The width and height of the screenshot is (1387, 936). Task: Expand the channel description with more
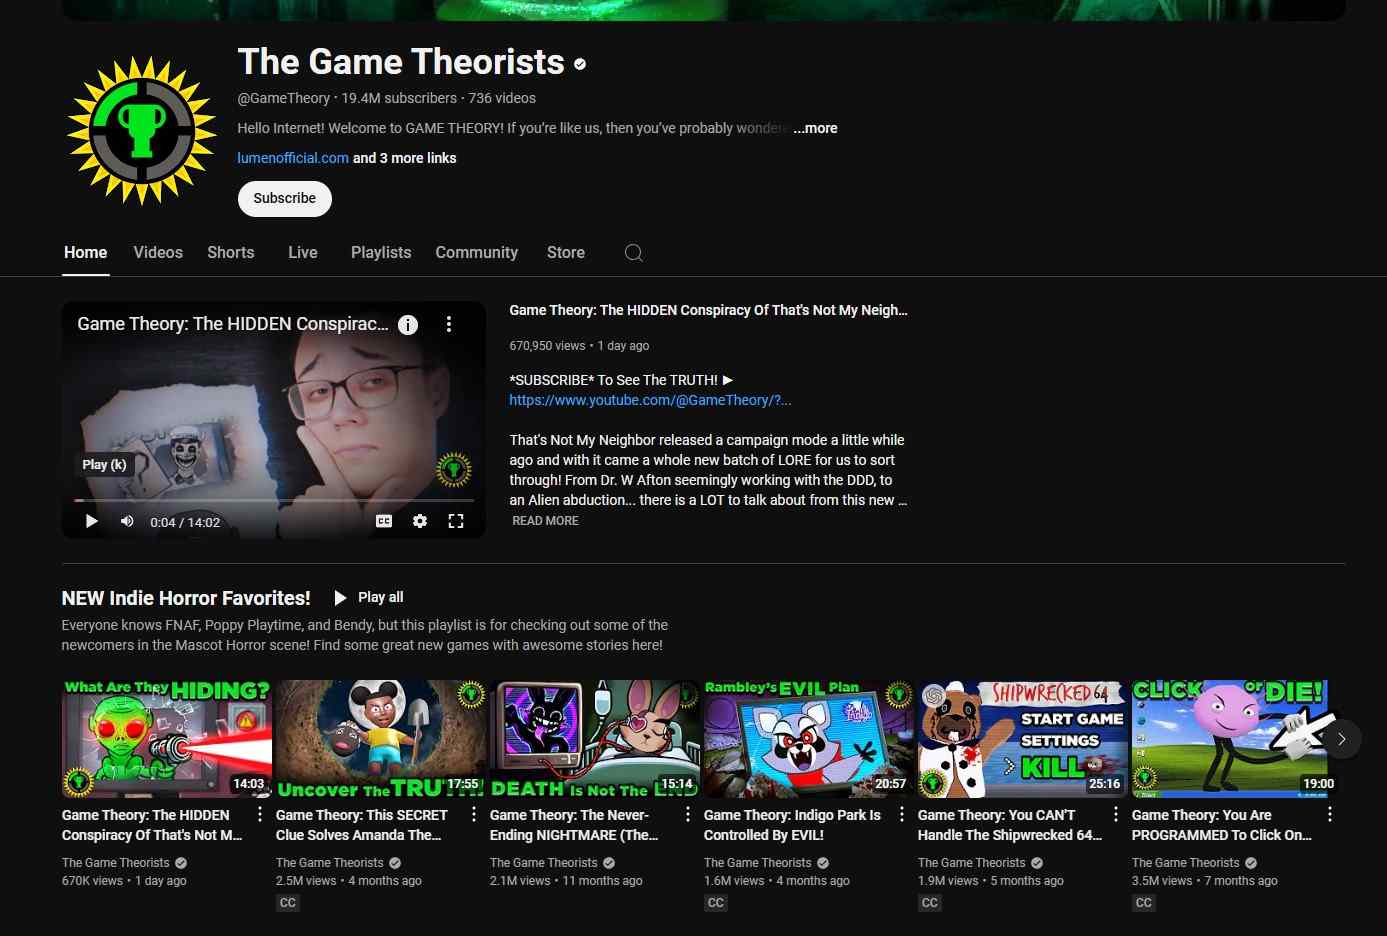(815, 128)
